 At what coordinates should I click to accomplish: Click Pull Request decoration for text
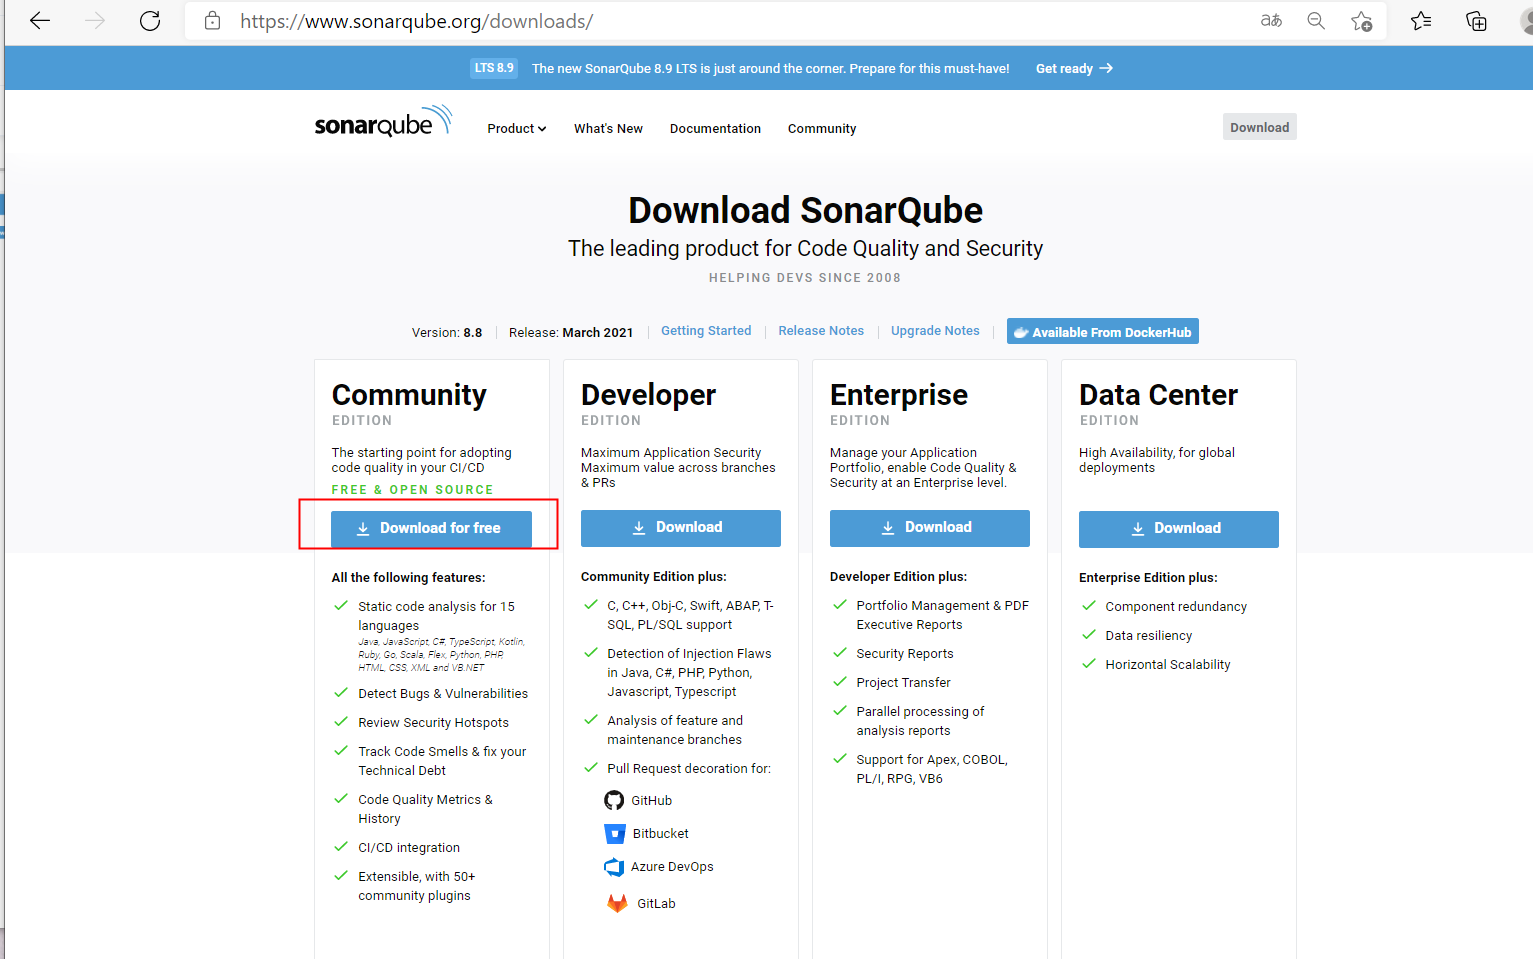pos(689,768)
